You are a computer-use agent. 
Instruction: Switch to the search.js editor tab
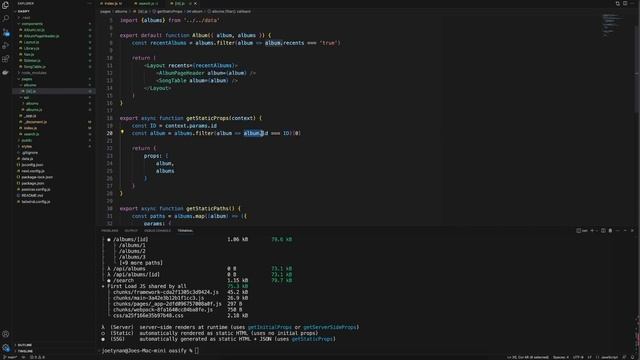pos(145,3)
